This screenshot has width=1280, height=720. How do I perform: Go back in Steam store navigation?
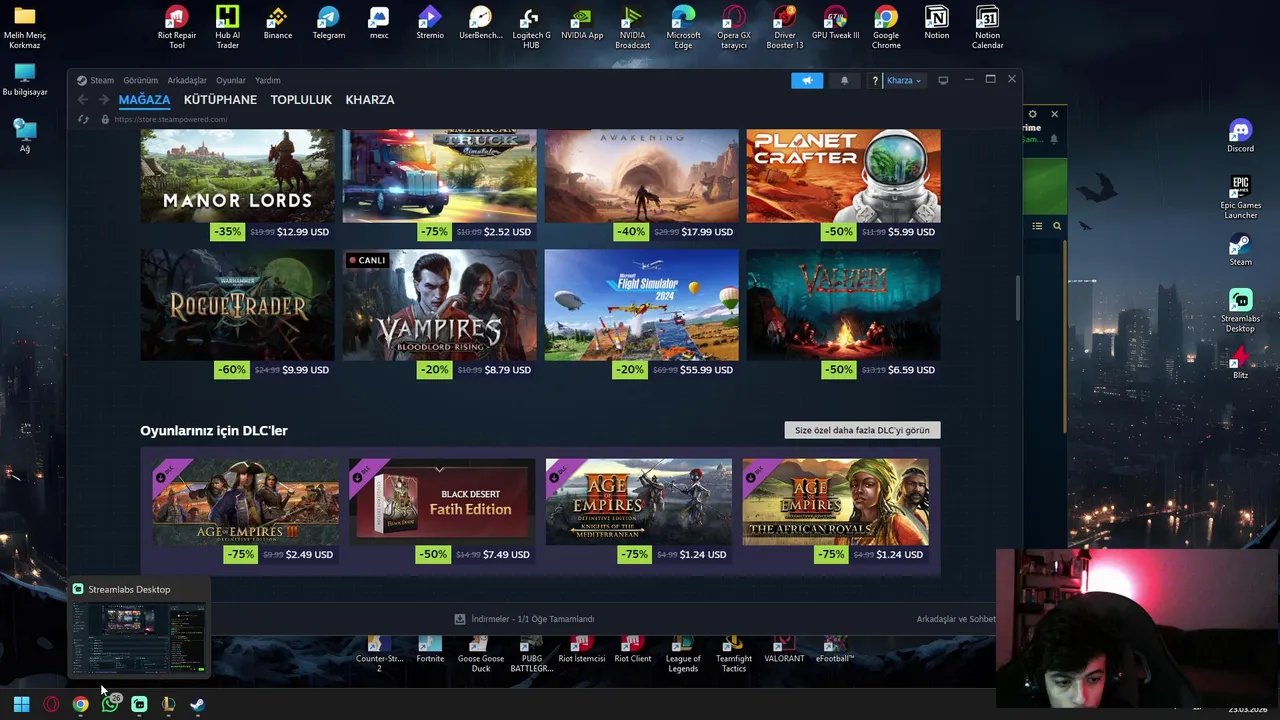click(83, 100)
